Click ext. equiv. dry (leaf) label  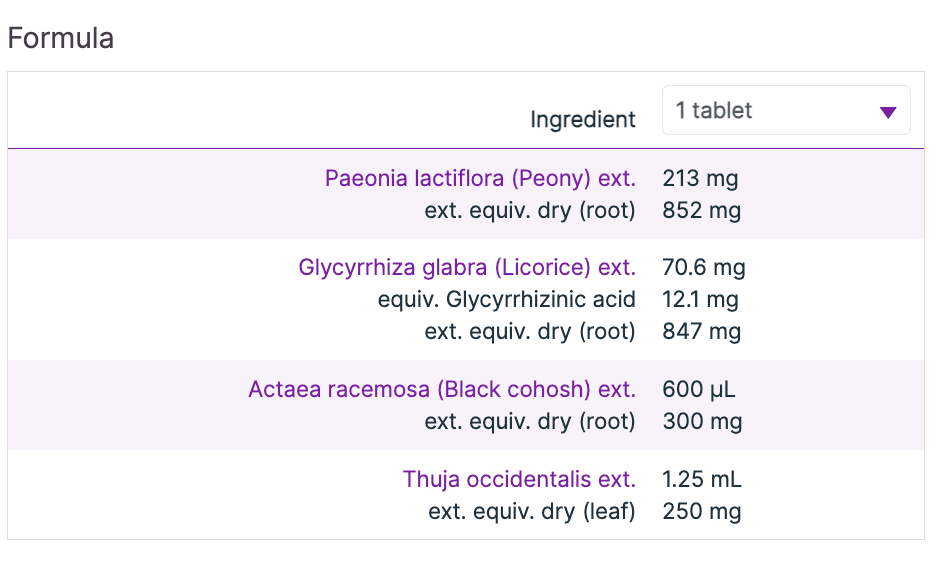[532, 512]
